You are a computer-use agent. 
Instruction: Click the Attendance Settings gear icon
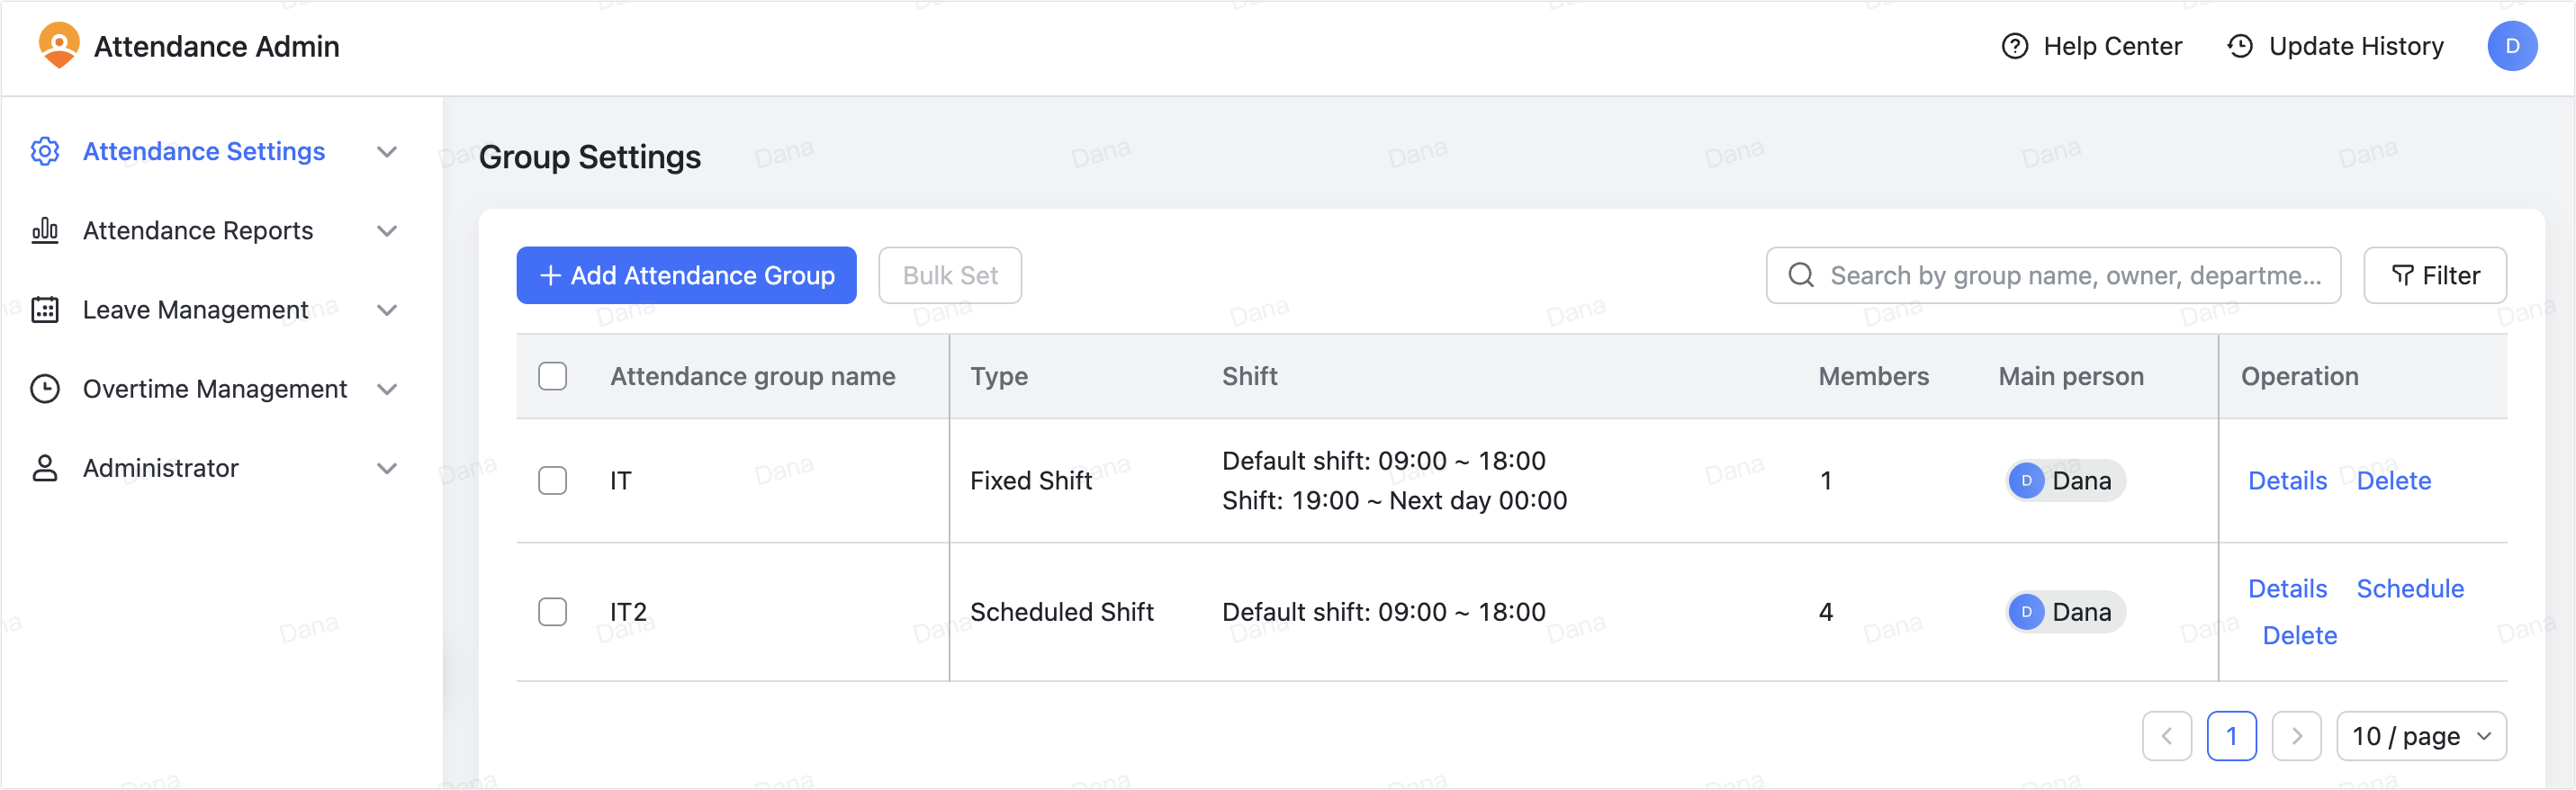[44, 151]
